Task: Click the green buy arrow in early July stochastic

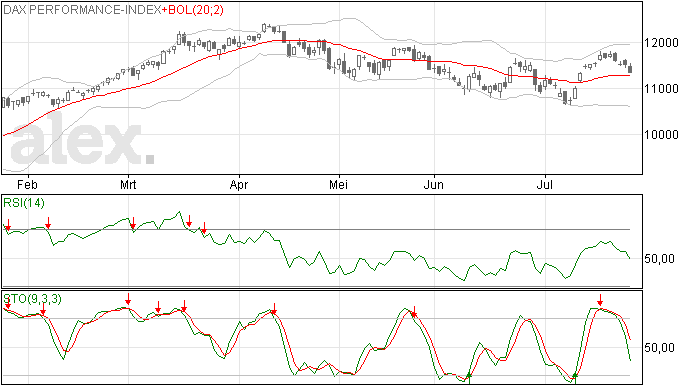Action: coord(575,378)
